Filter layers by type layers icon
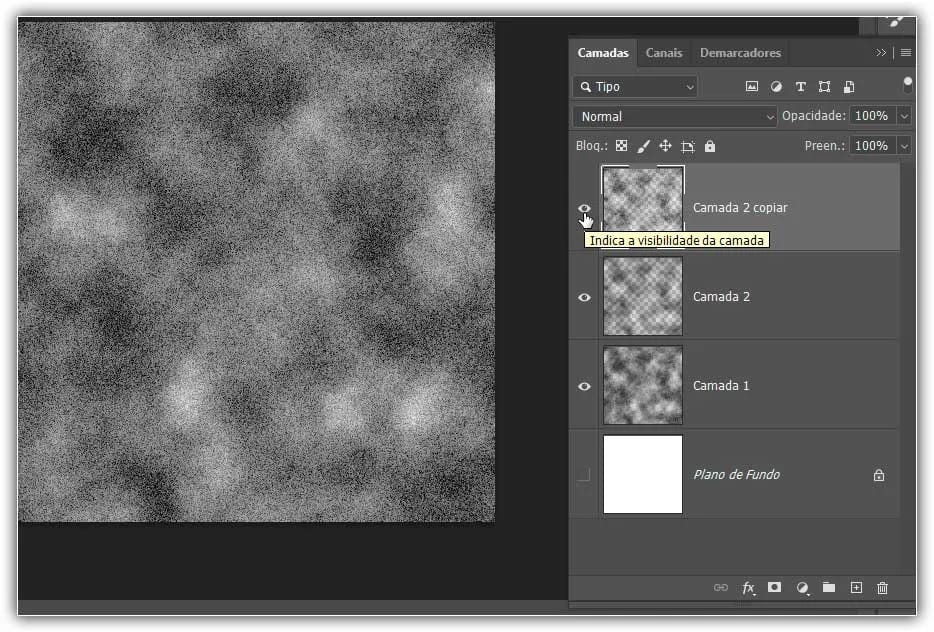This screenshot has height=632, width=934. pyautogui.click(x=801, y=87)
